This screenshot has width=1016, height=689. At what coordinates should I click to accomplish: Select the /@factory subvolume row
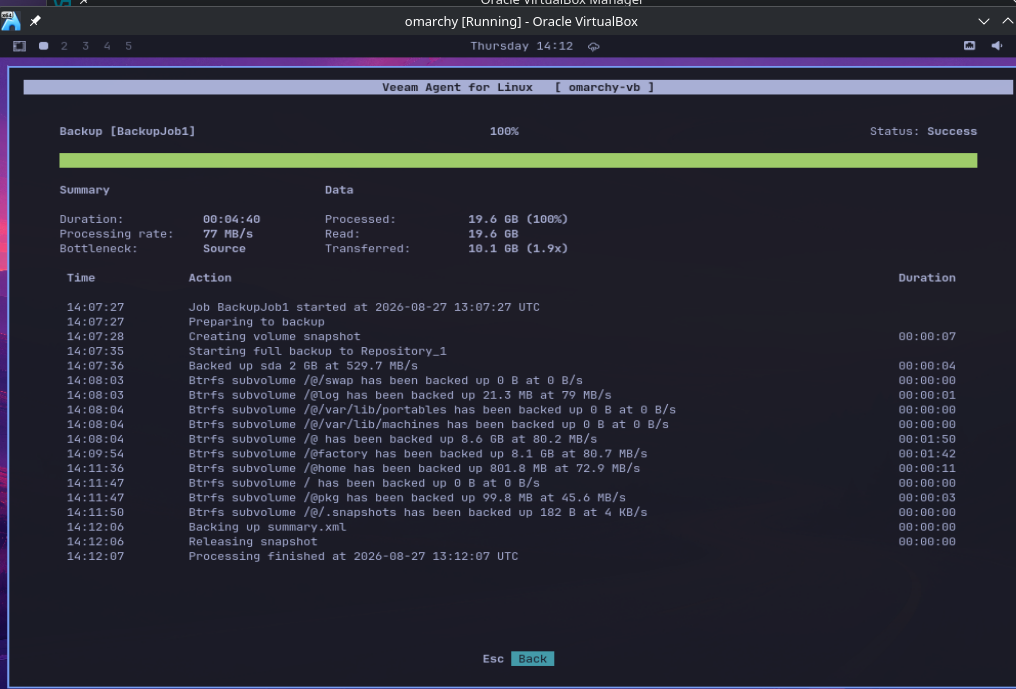pyautogui.click(x=511, y=454)
